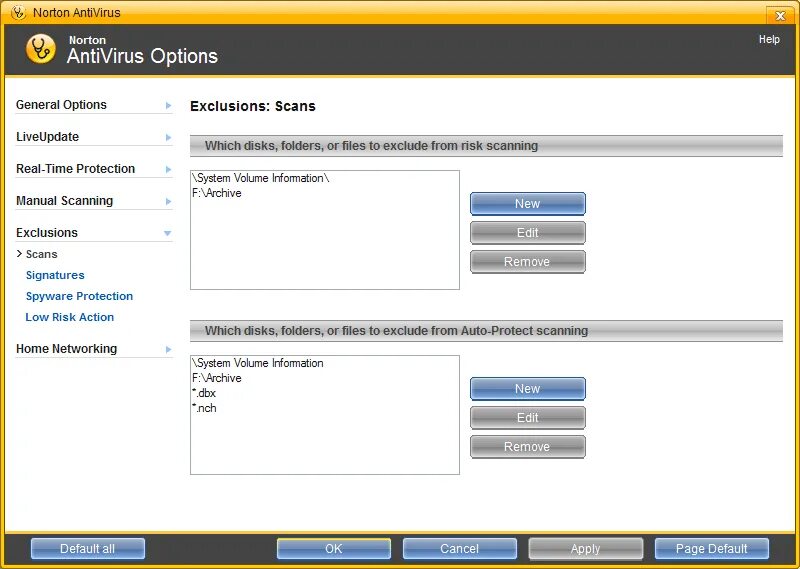Viewport: 800px width, 569px height.
Task: Select *.dbx entry in Auto-Protect list
Action: click(204, 393)
